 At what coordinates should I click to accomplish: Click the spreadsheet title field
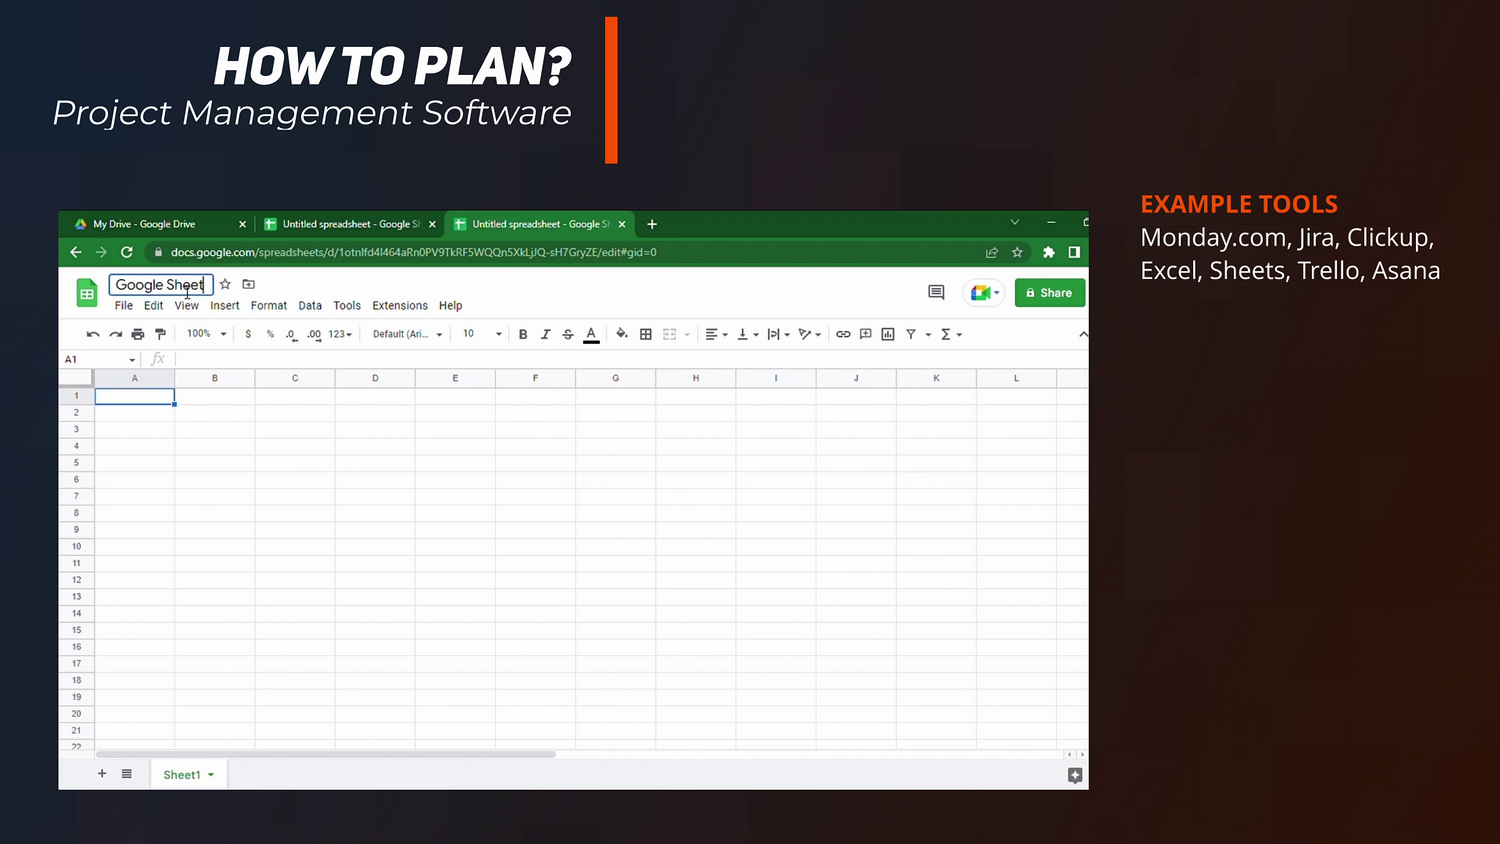pyautogui.click(x=161, y=285)
